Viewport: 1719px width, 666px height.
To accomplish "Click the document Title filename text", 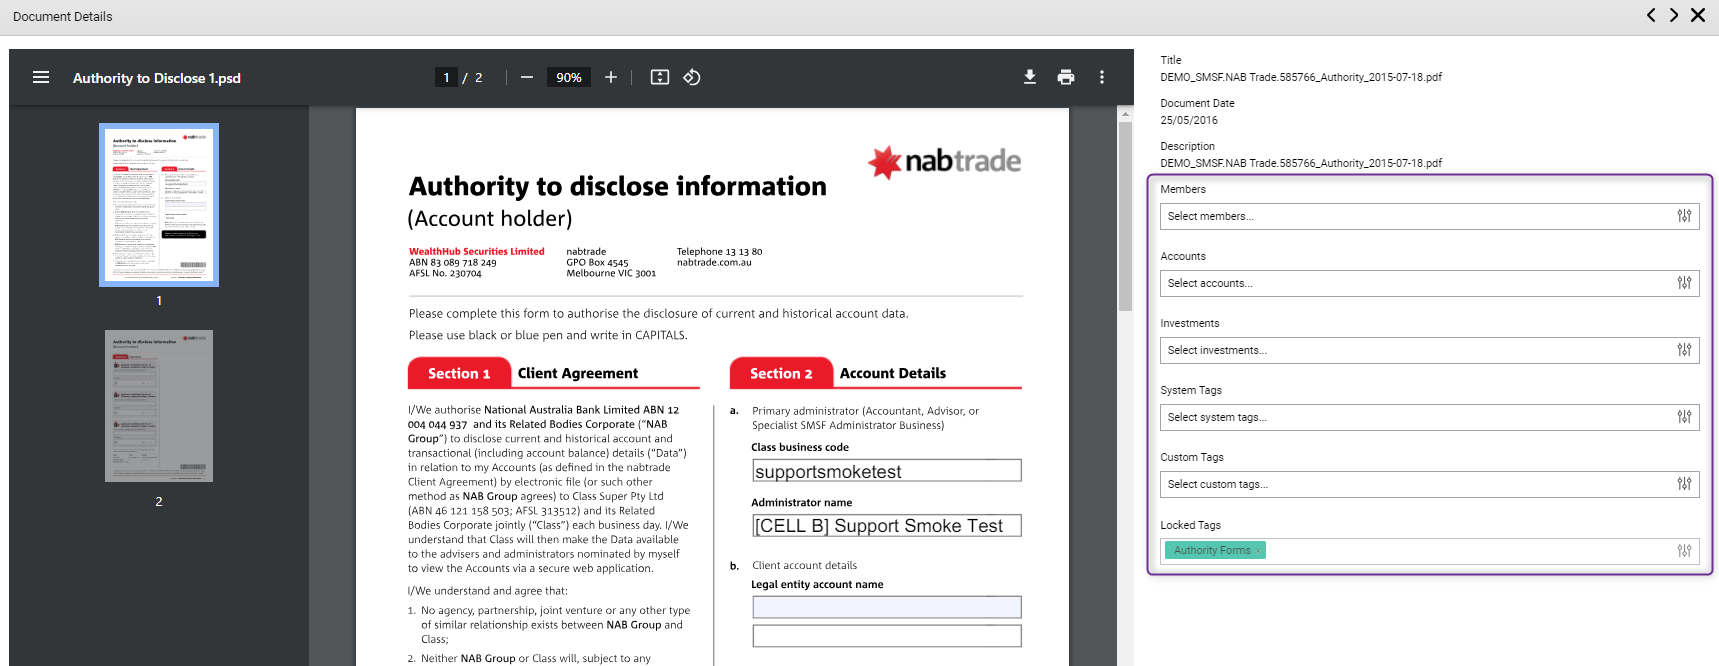I will click(x=1301, y=77).
